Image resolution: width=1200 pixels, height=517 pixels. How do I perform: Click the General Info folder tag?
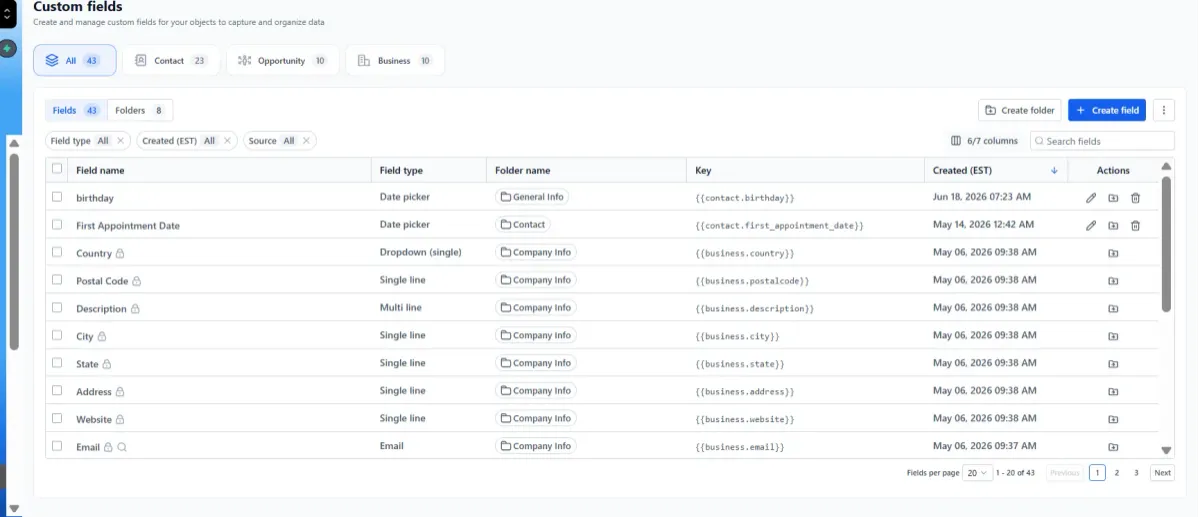coord(533,197)
